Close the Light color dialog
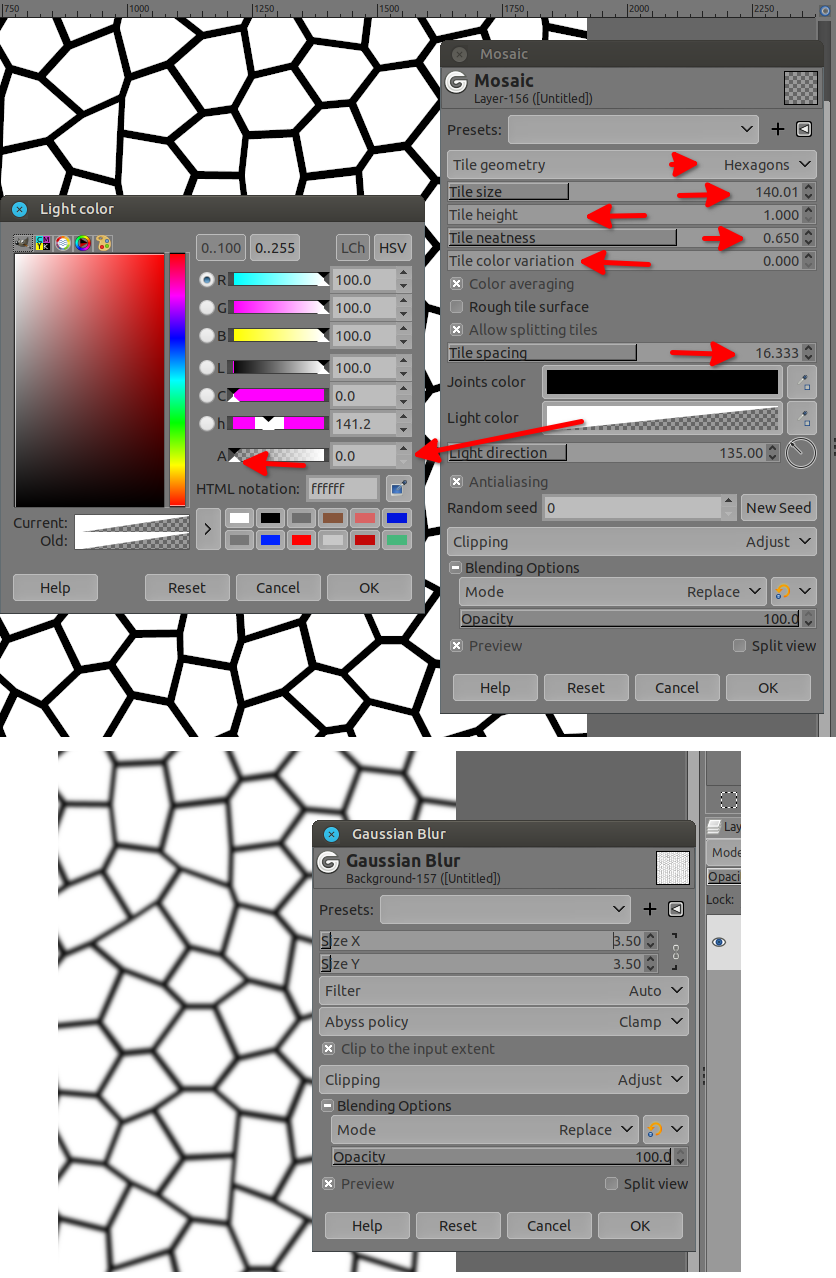This screenshot has width=836, height=1278. point(19,209)
